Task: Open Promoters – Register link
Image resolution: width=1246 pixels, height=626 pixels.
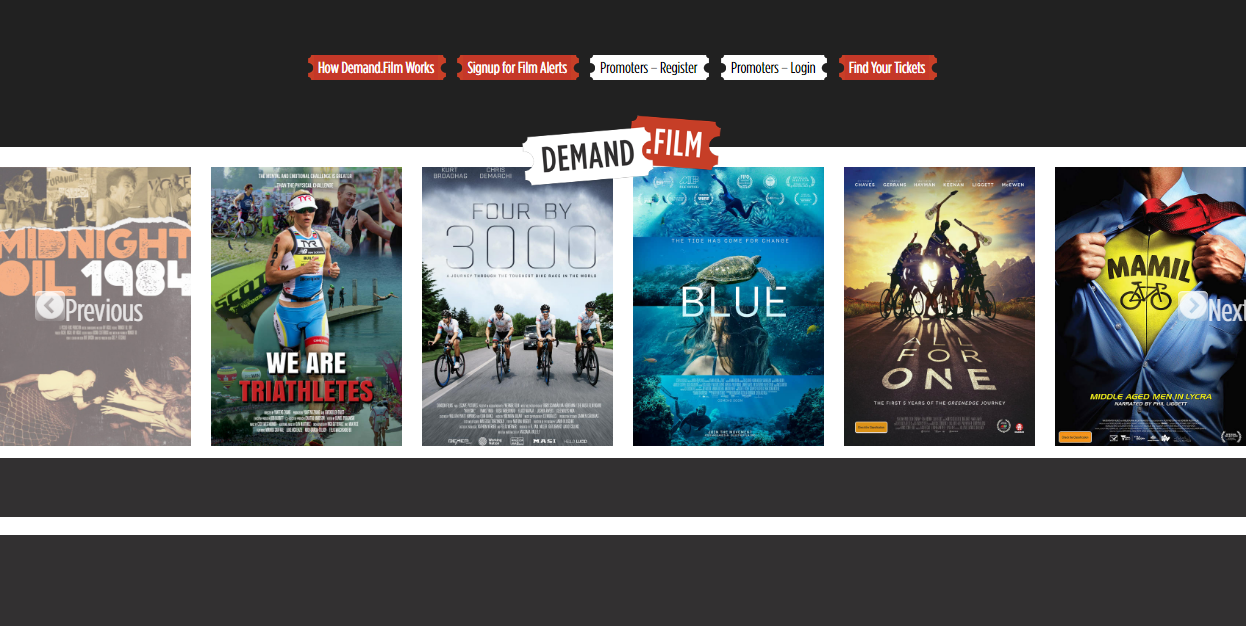Action: [x=649, y=68]
